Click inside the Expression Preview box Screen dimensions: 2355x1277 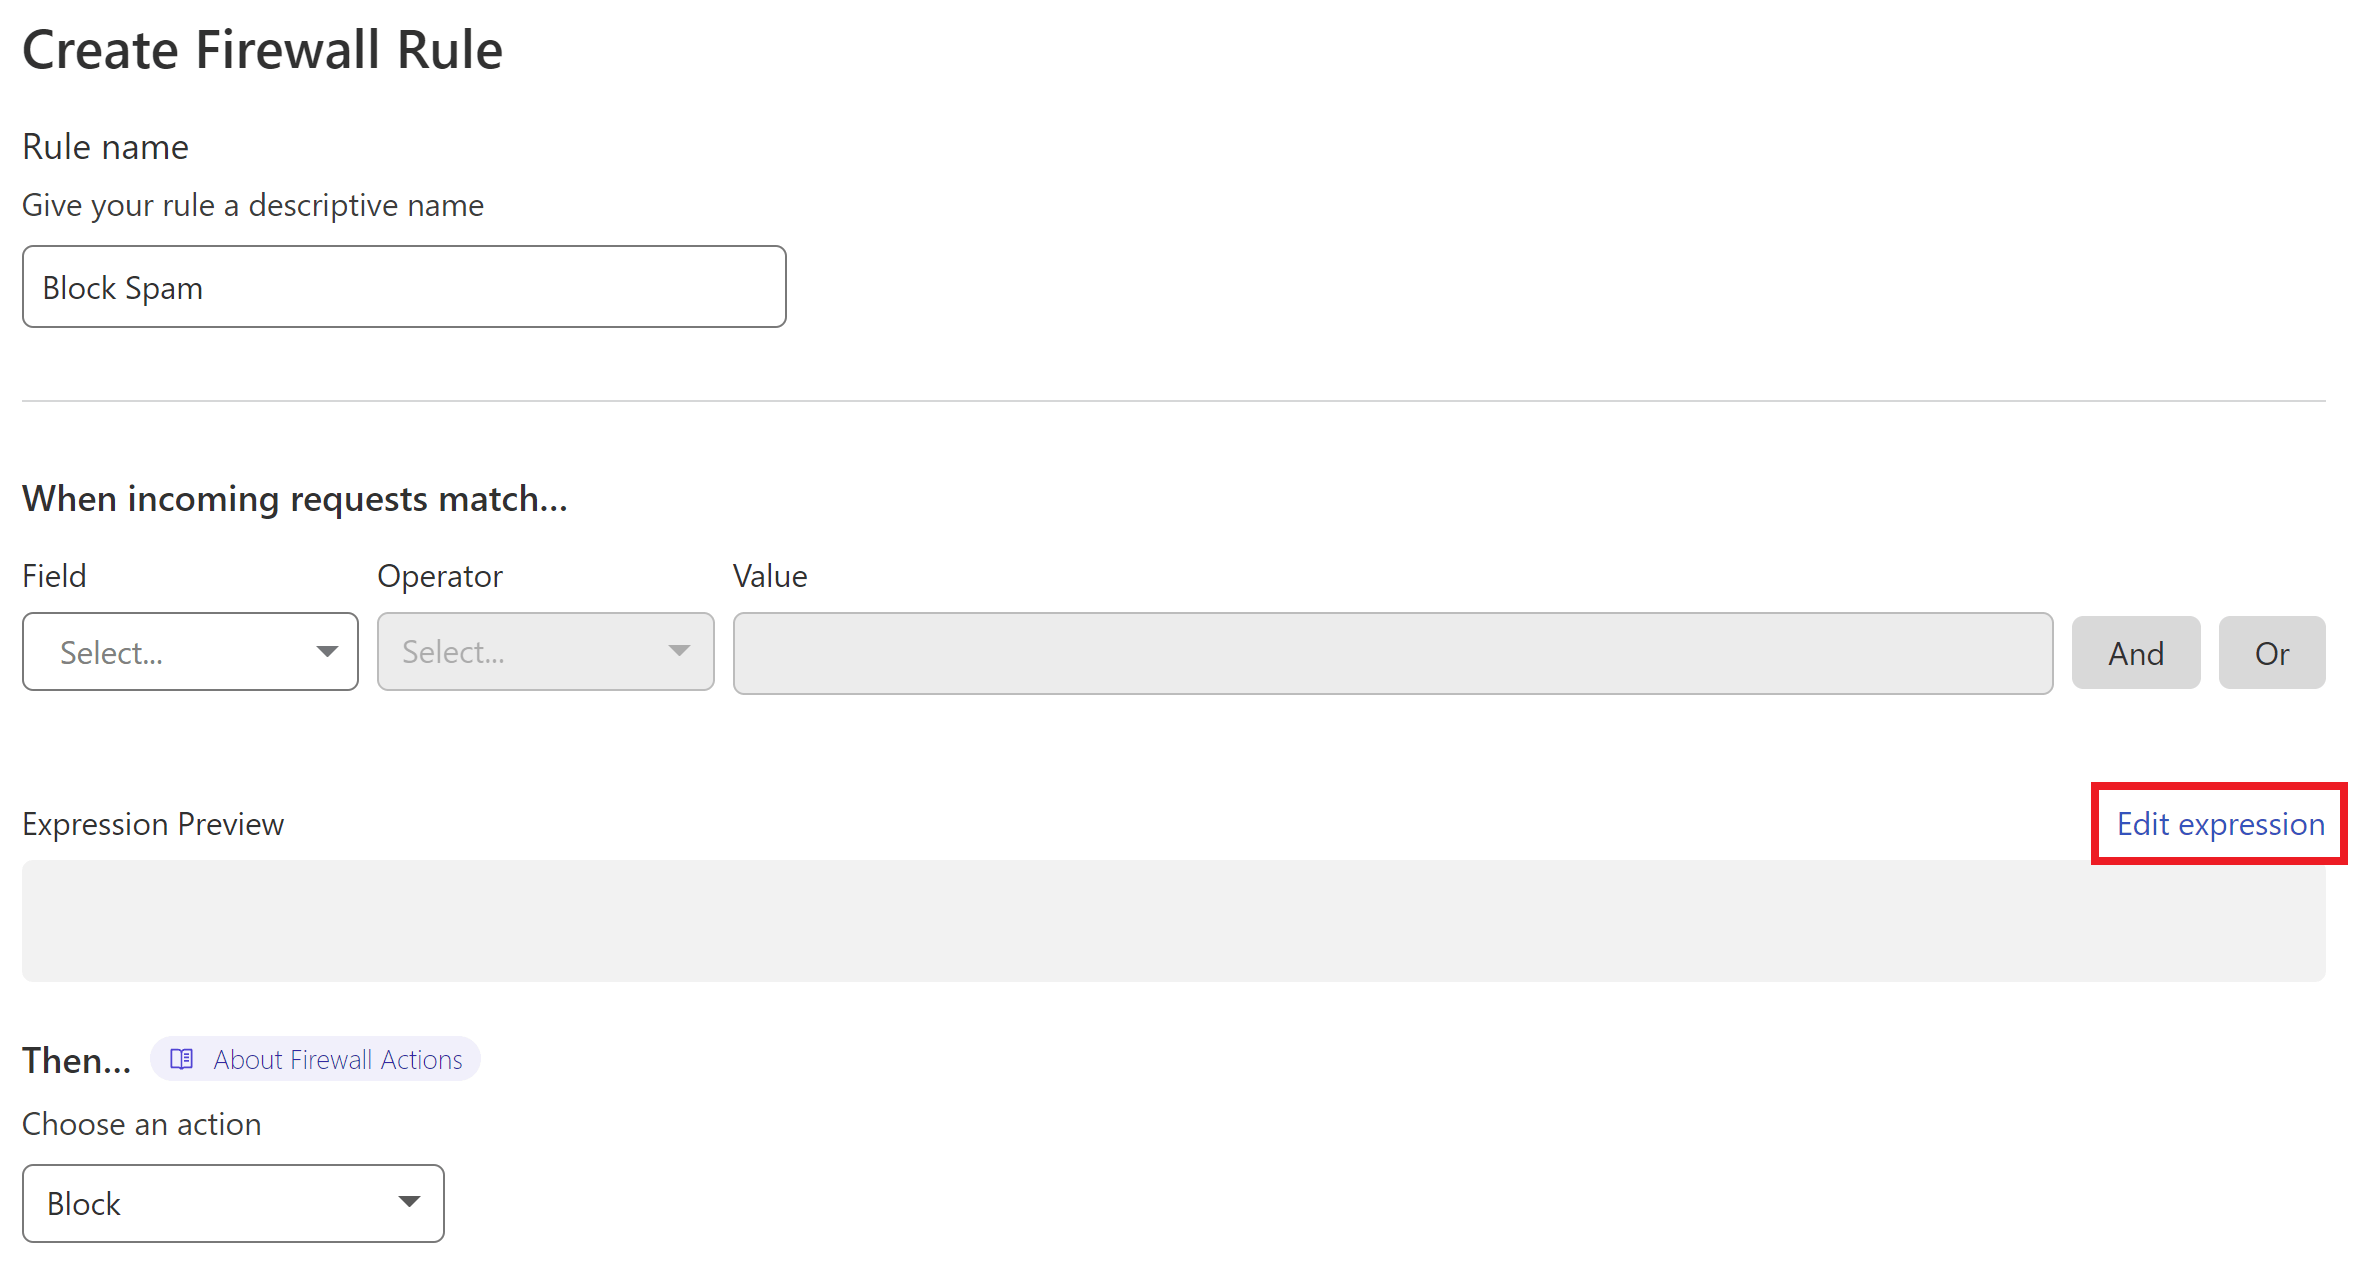coord(1174,921)
